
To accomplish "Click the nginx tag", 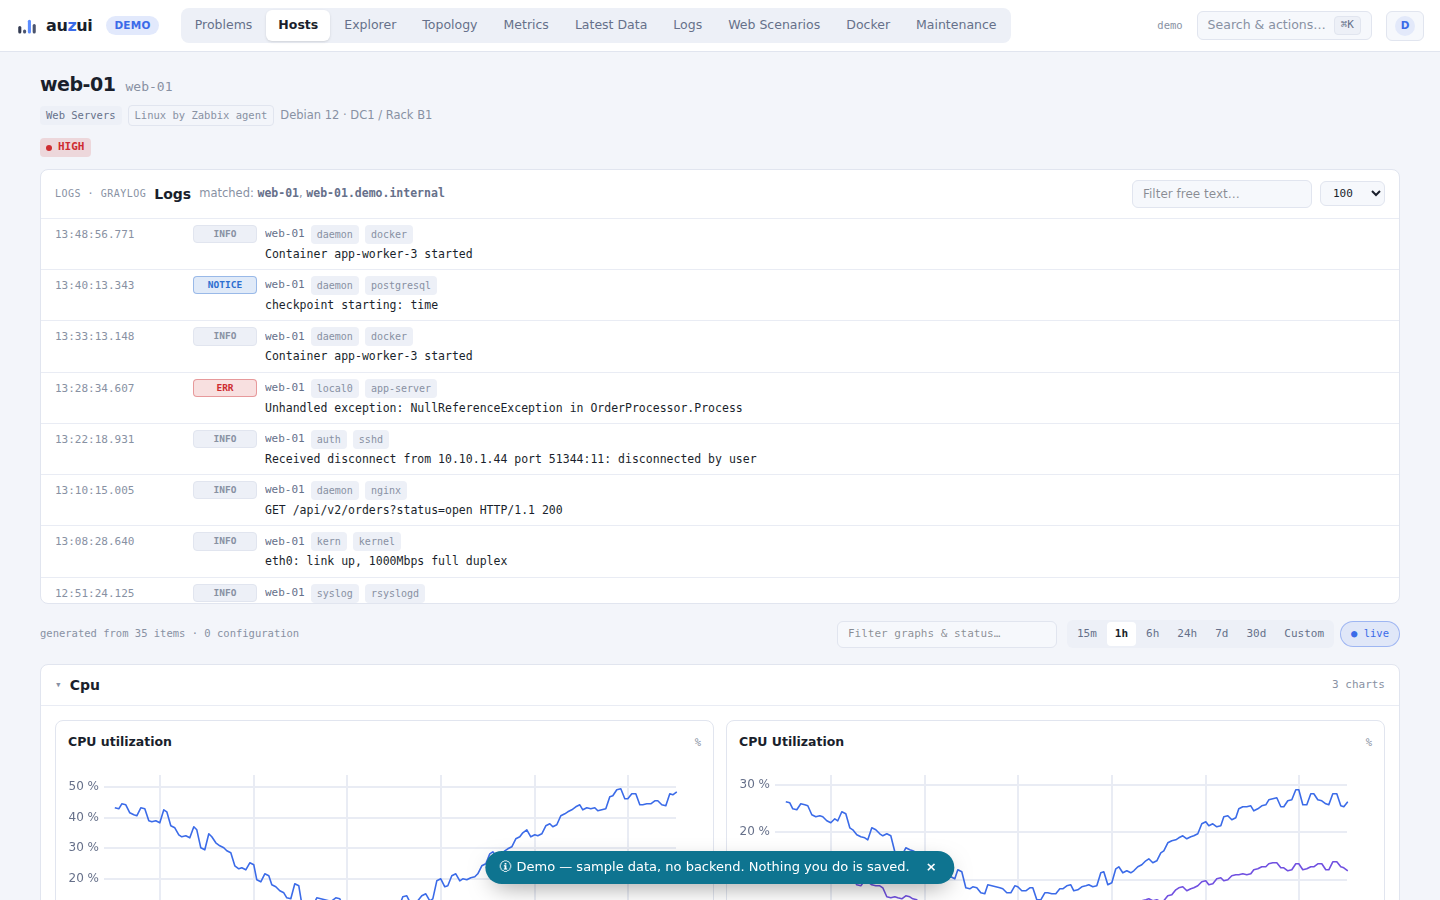I will pyautogui.click(x=385, y=491).
